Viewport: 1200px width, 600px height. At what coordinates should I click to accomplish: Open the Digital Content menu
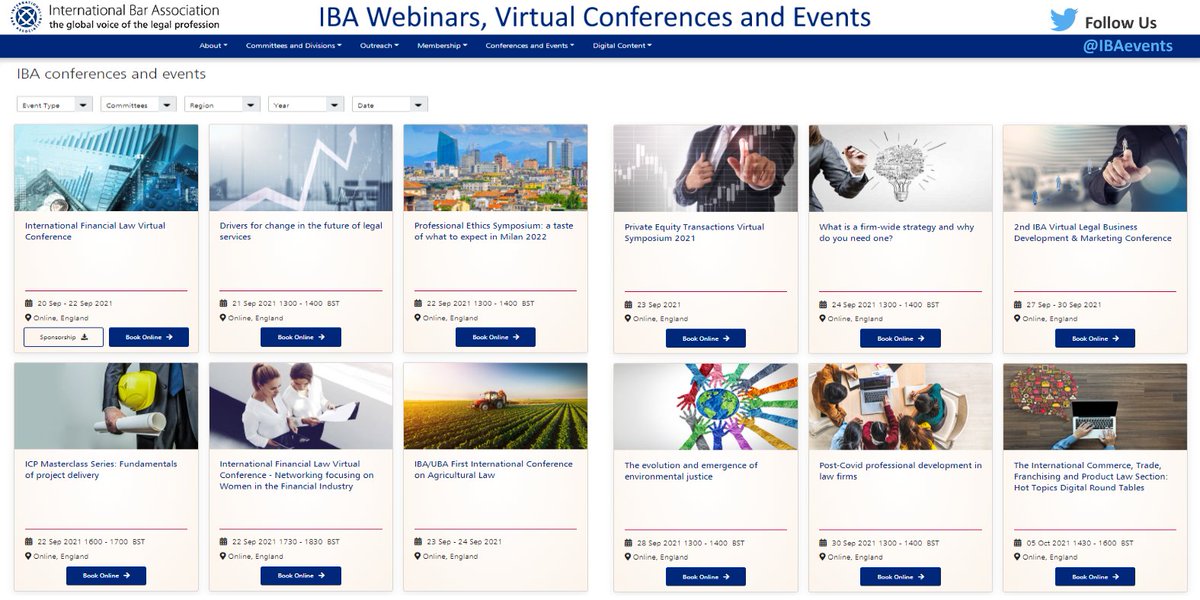tap(622, 46)
